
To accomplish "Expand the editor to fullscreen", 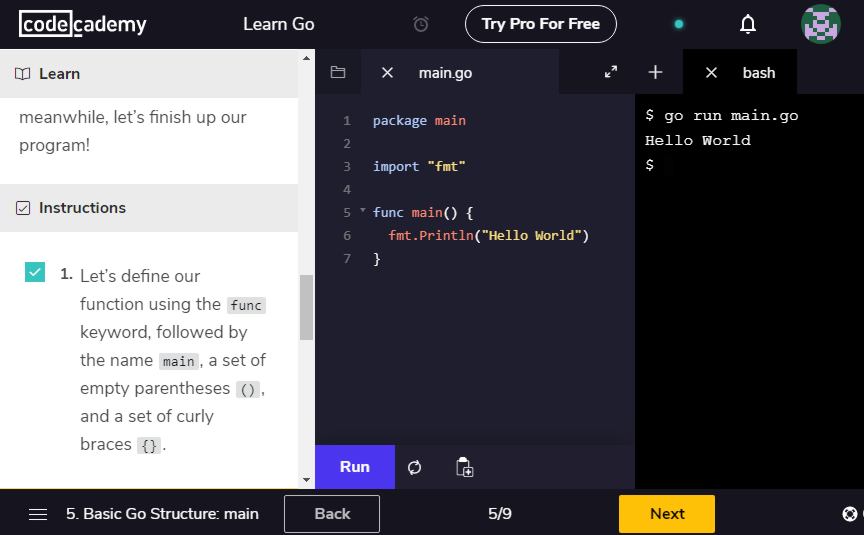I will [x=611, y=72].
